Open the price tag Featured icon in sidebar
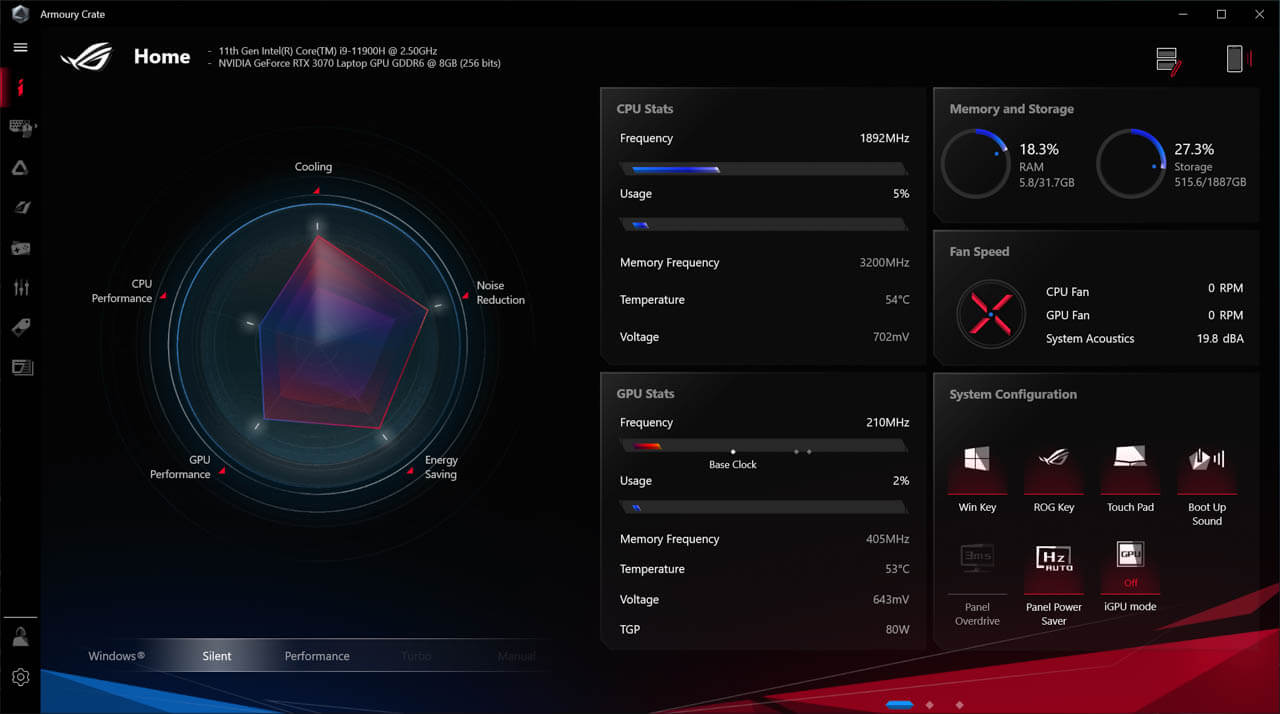The width and height of the screenshot is (1280, 714). (20, 327)
